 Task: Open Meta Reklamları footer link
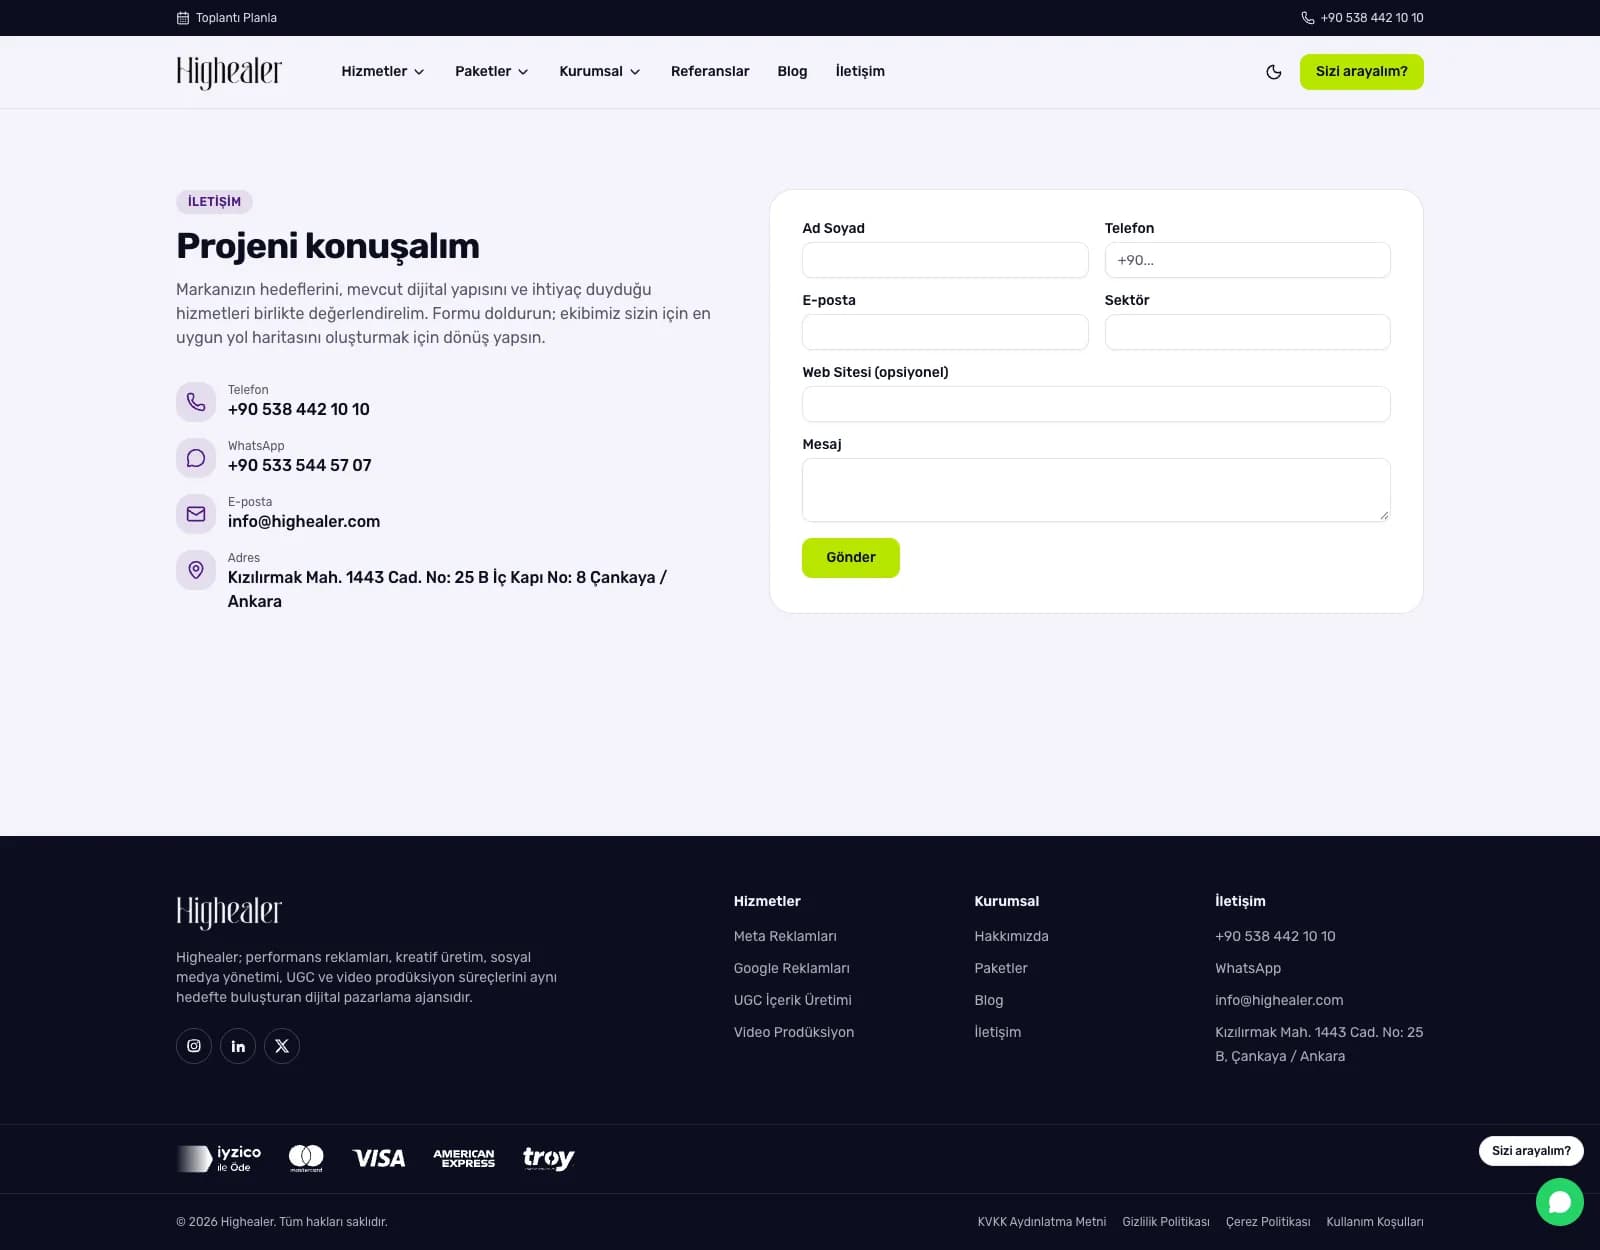[785, 937]
